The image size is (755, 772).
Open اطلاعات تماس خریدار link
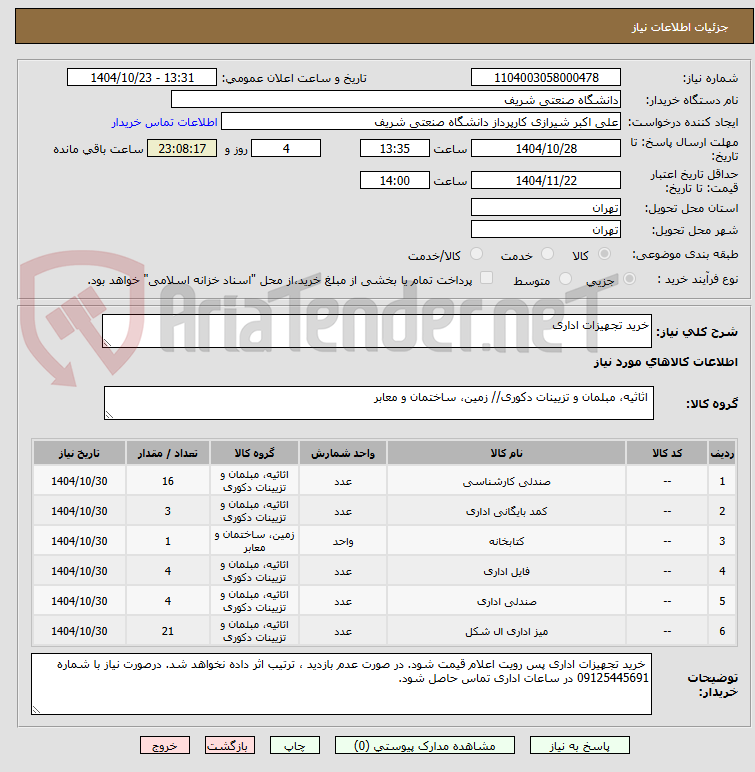point(164,122)
